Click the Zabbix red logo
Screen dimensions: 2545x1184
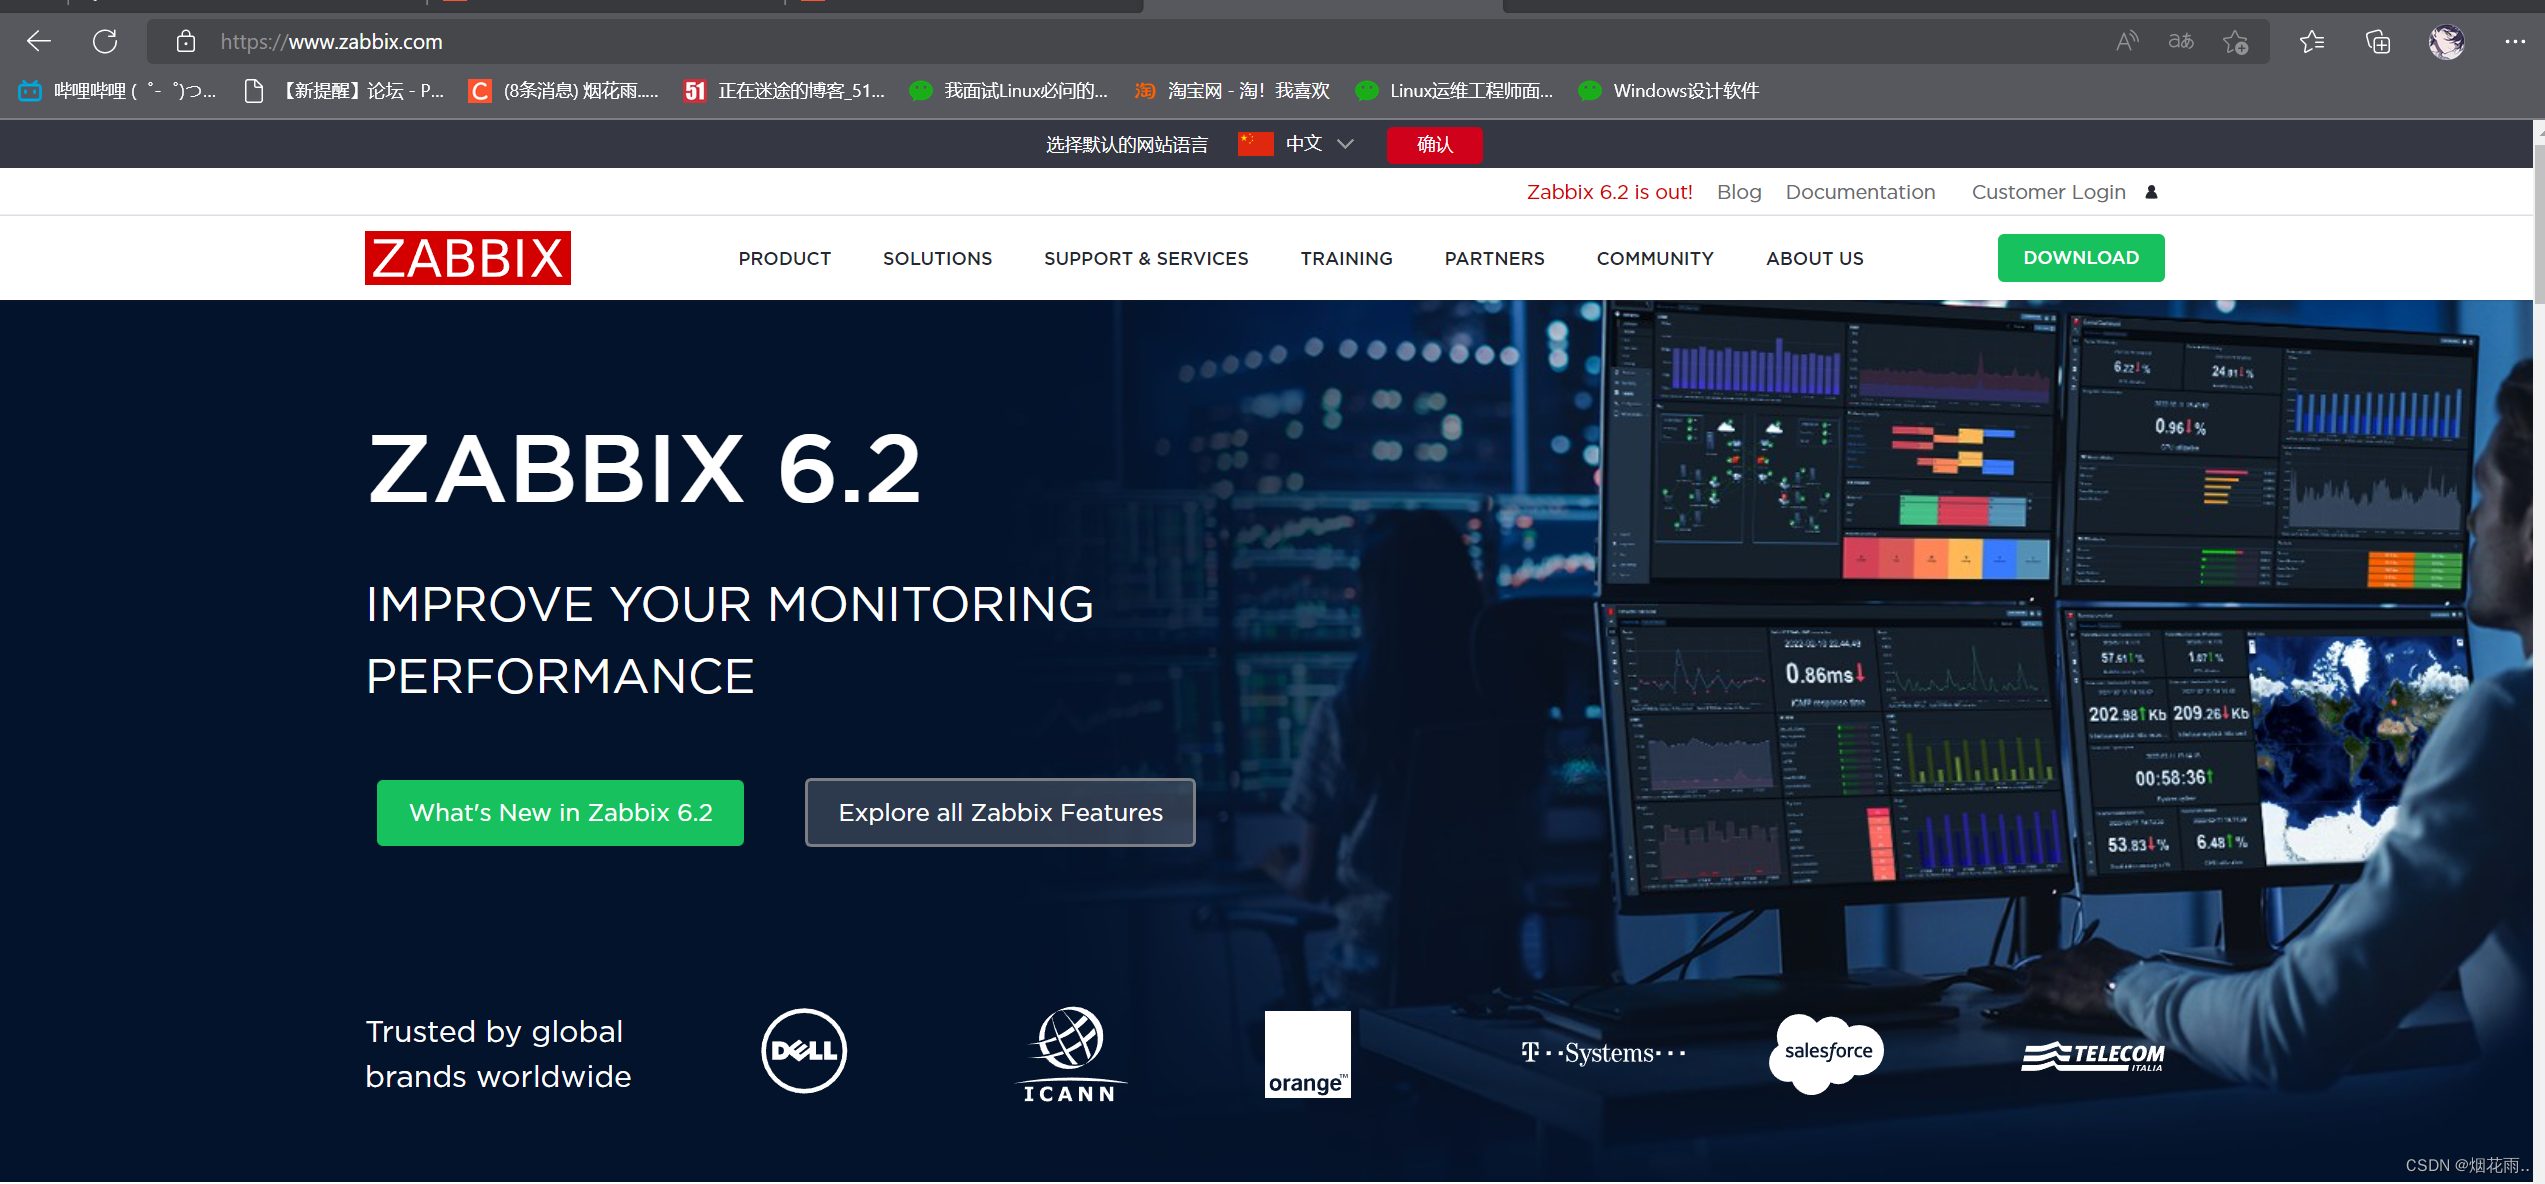click(x=467, y=258)
